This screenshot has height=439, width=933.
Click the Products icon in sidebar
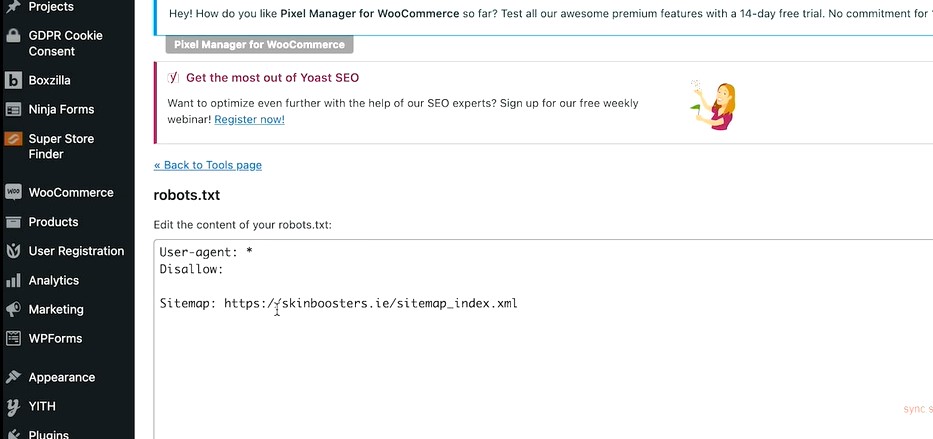pos(13,222)
